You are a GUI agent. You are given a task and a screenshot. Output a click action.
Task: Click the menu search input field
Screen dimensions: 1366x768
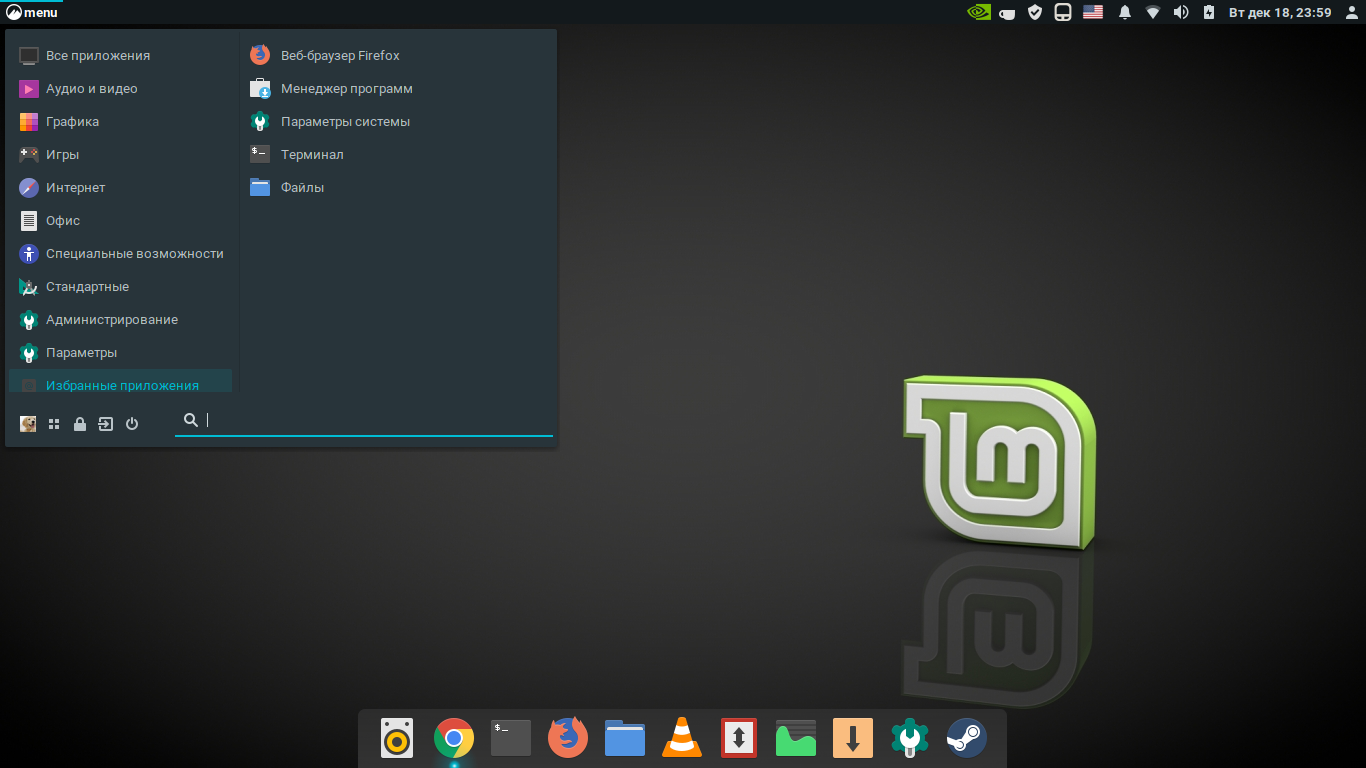tap(375, 420)
